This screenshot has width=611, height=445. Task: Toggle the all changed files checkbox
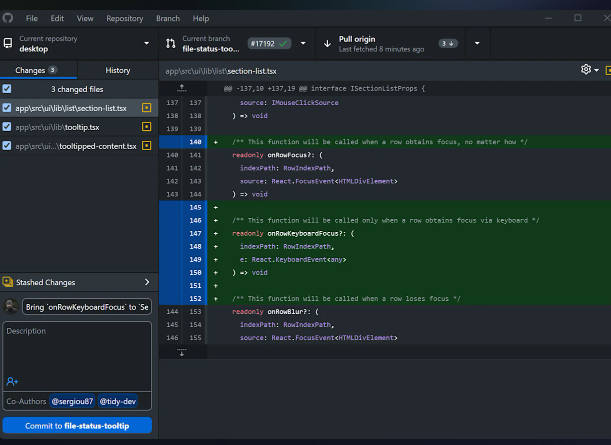[x=8, y=89]
